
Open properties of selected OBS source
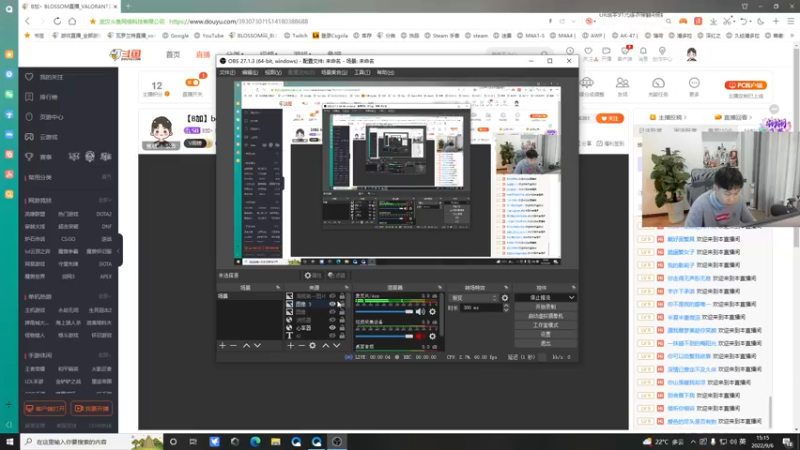(x=313, y=276)
